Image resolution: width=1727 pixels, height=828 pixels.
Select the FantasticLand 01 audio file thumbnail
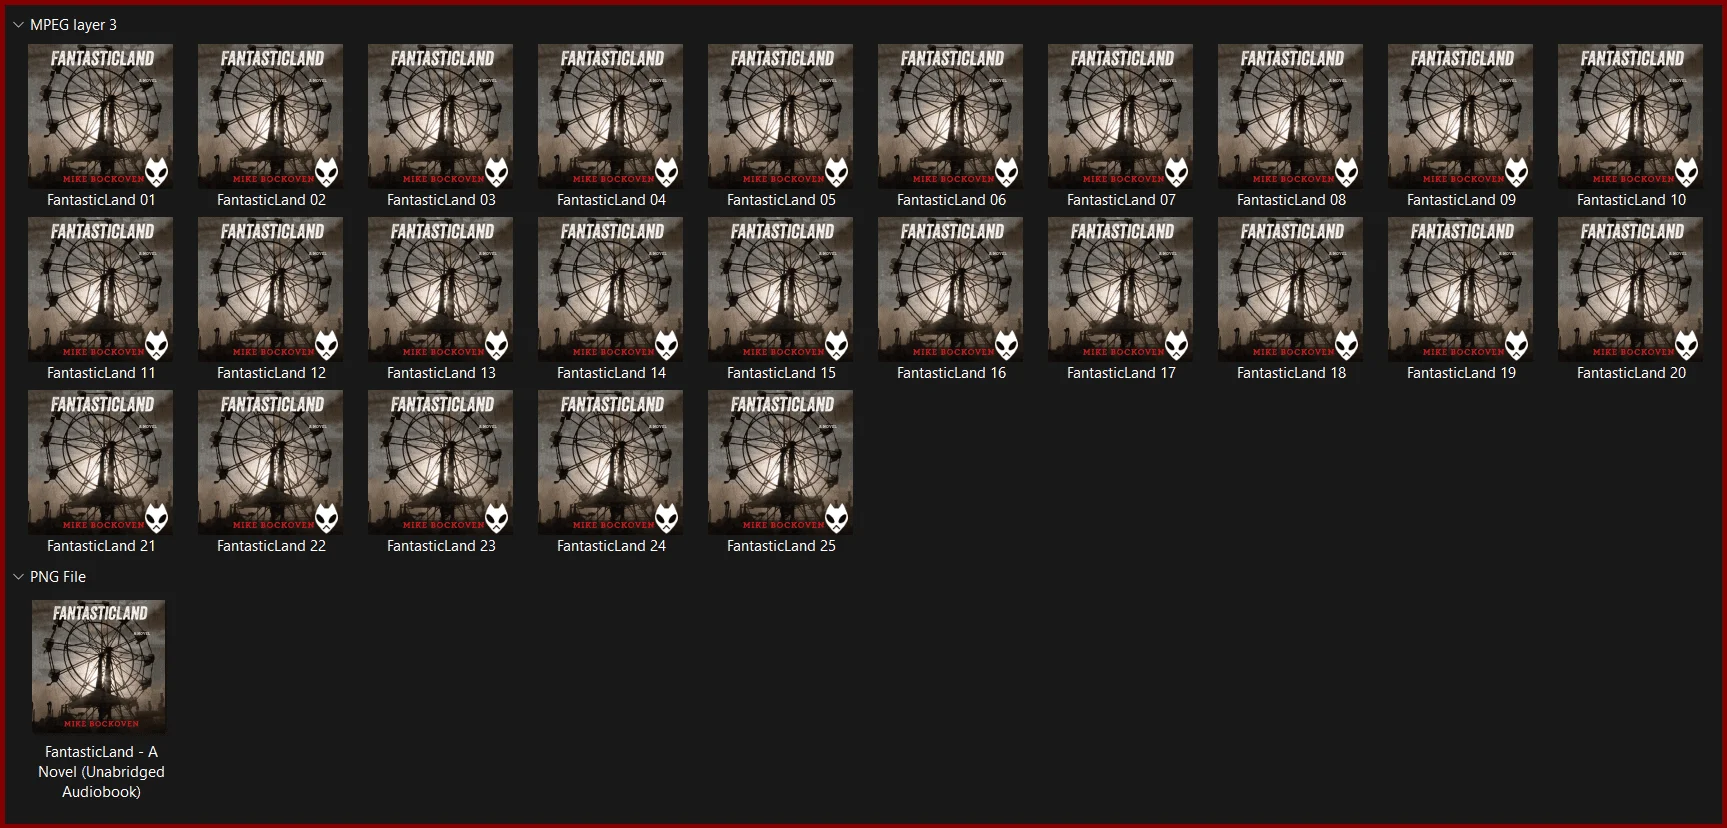coord(101,116)
